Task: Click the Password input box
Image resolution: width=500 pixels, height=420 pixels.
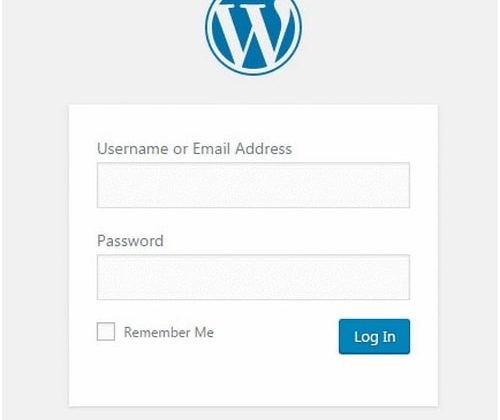Action: point(253,277)
